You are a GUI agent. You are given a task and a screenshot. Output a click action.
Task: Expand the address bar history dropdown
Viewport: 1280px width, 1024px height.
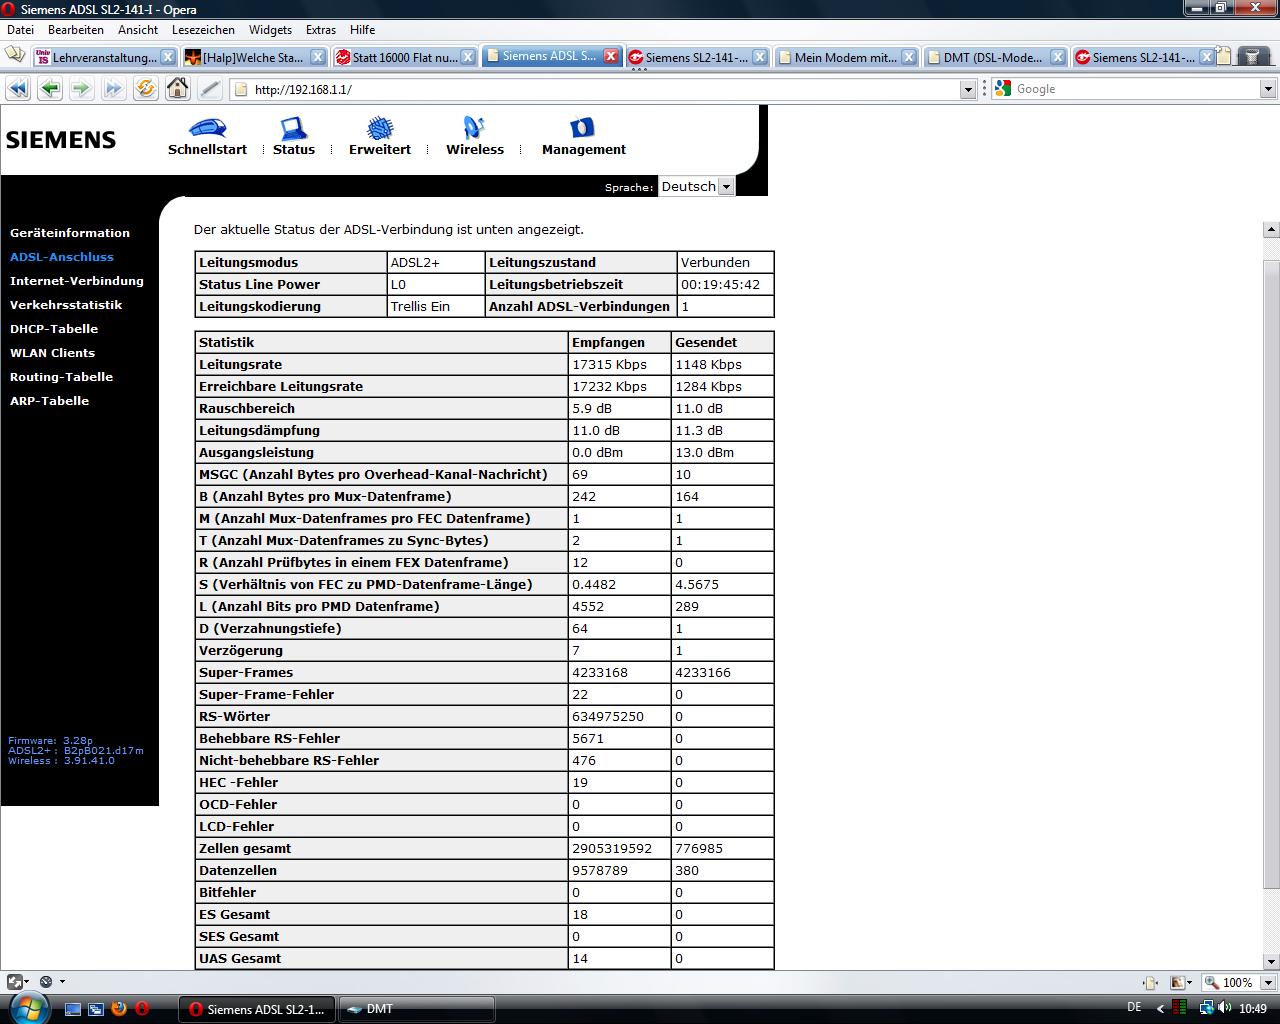pyautogui.click(x=967, y=90)
